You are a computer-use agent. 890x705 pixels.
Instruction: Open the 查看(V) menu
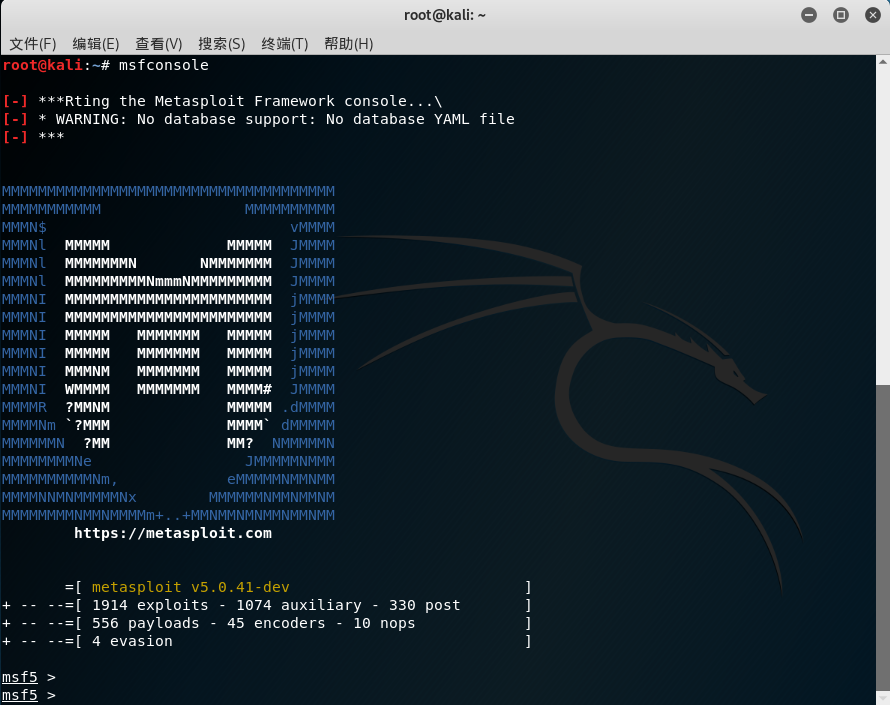[158, 44]
